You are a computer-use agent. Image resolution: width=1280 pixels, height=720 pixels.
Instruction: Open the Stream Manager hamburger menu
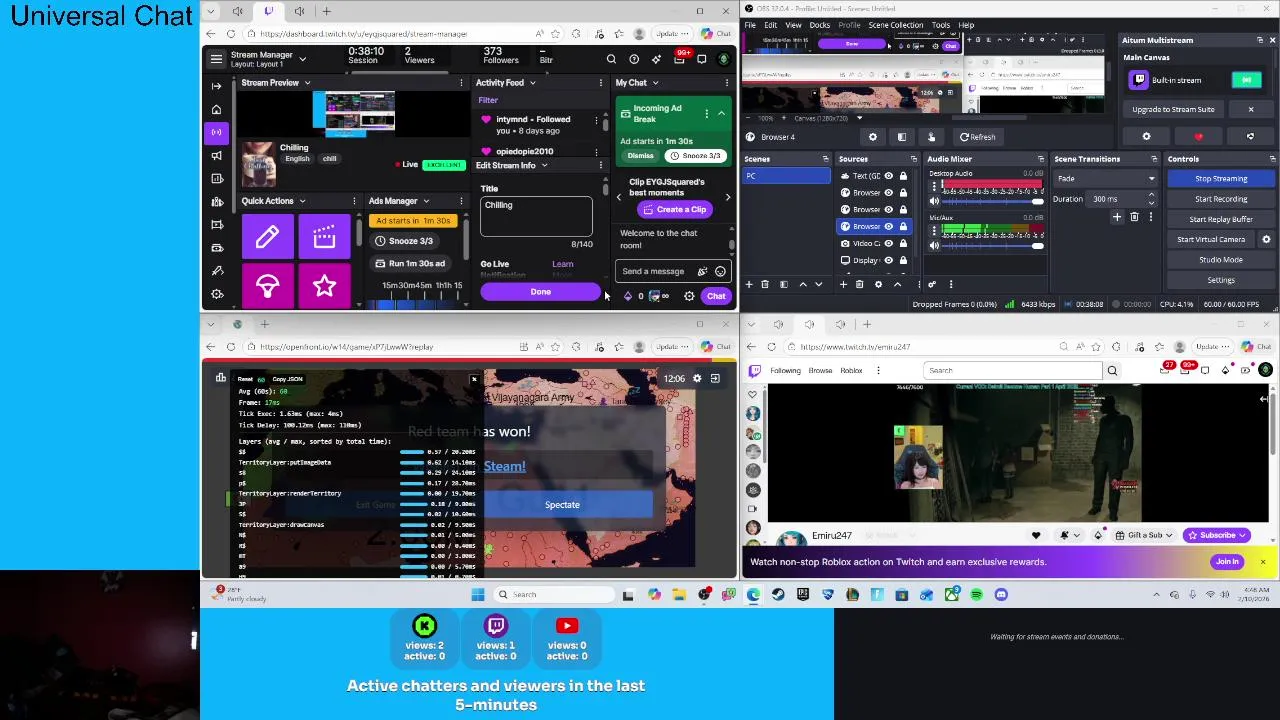[x=216, y=59]
